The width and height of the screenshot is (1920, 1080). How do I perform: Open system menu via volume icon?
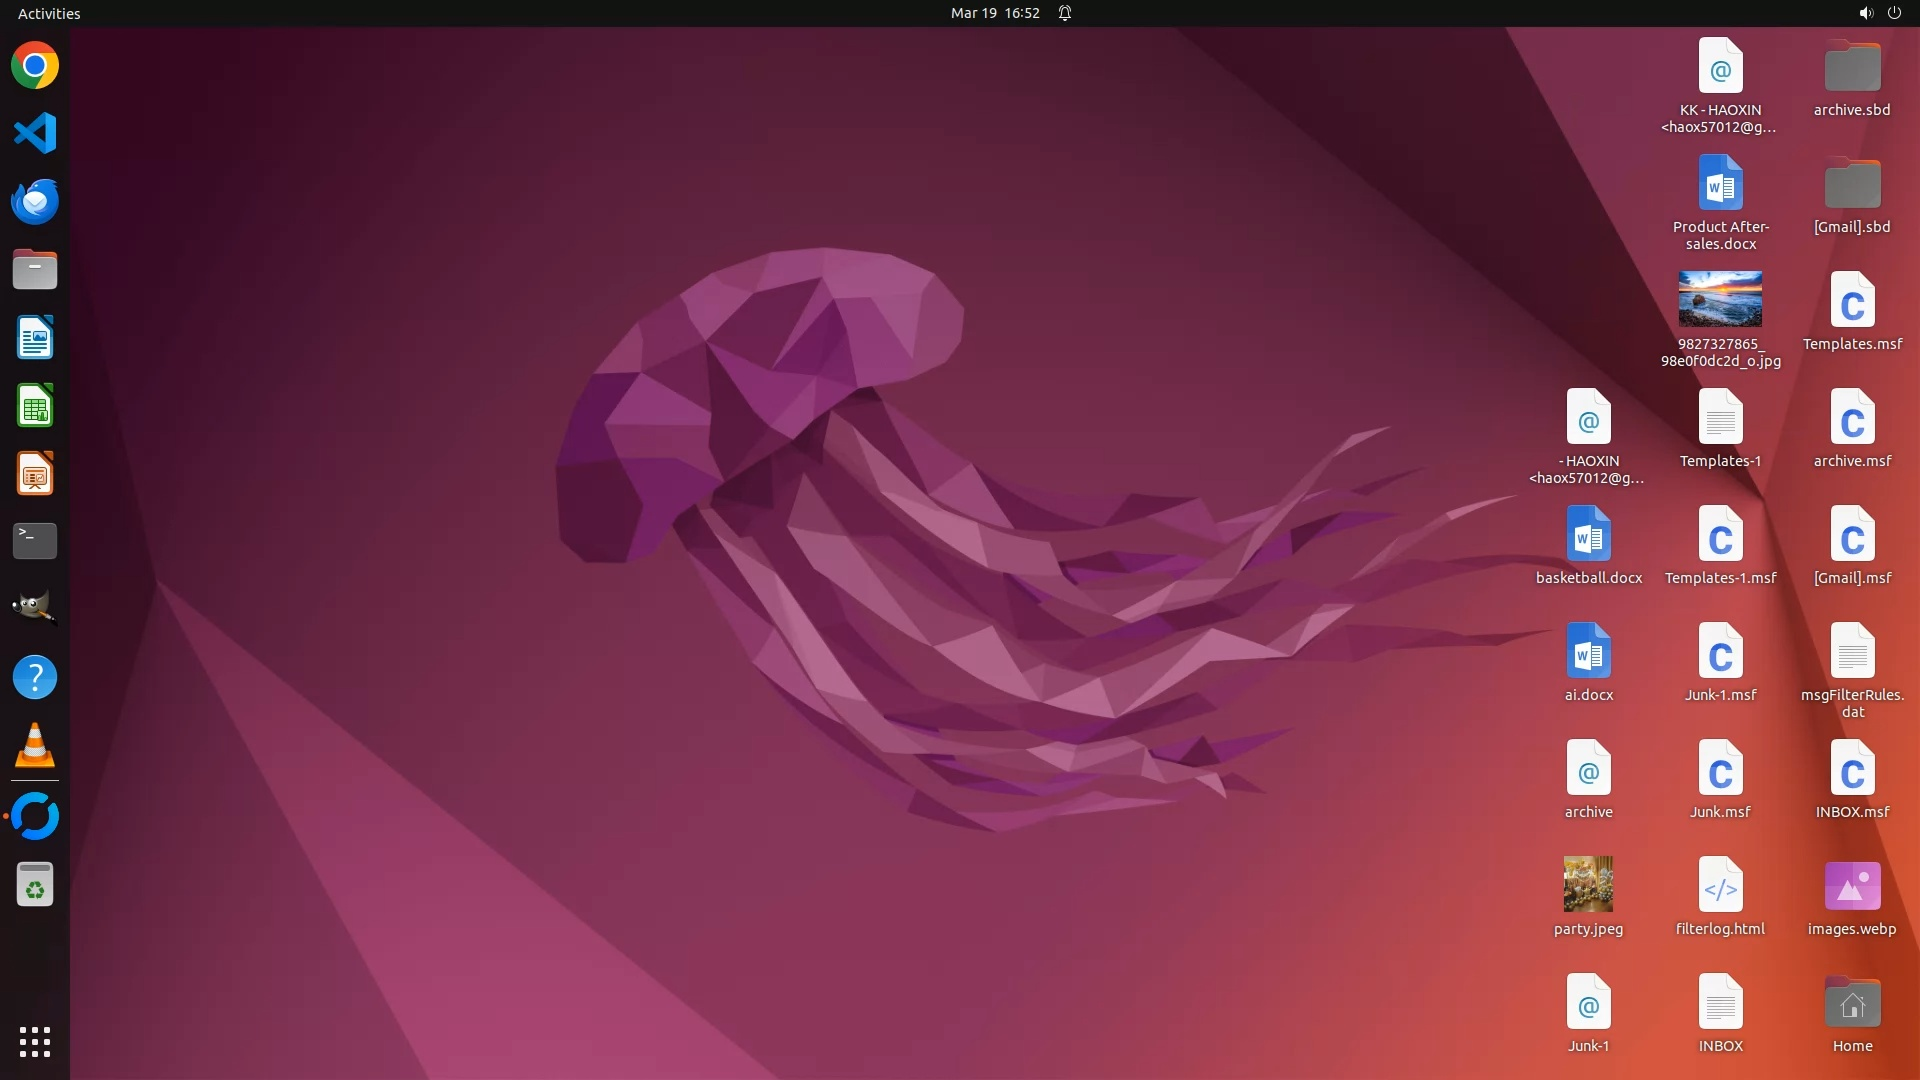click(1865, 13)
